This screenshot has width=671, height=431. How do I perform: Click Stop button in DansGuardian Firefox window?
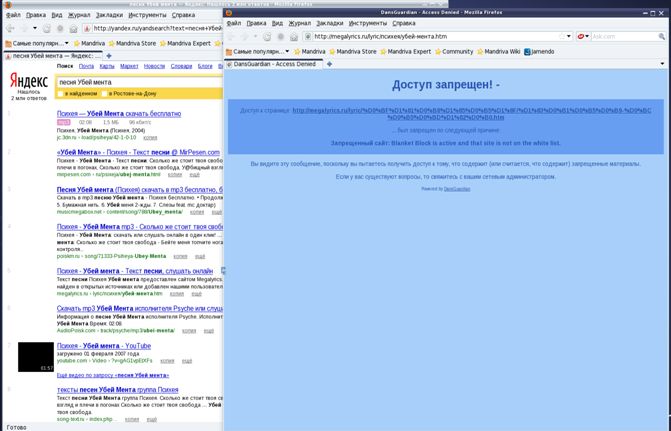click(281, 37)
